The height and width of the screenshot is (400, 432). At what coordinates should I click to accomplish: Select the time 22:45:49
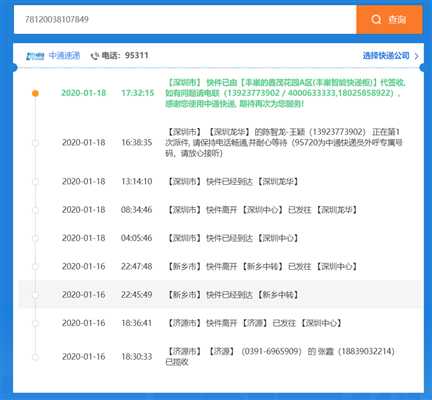(137, 295)
